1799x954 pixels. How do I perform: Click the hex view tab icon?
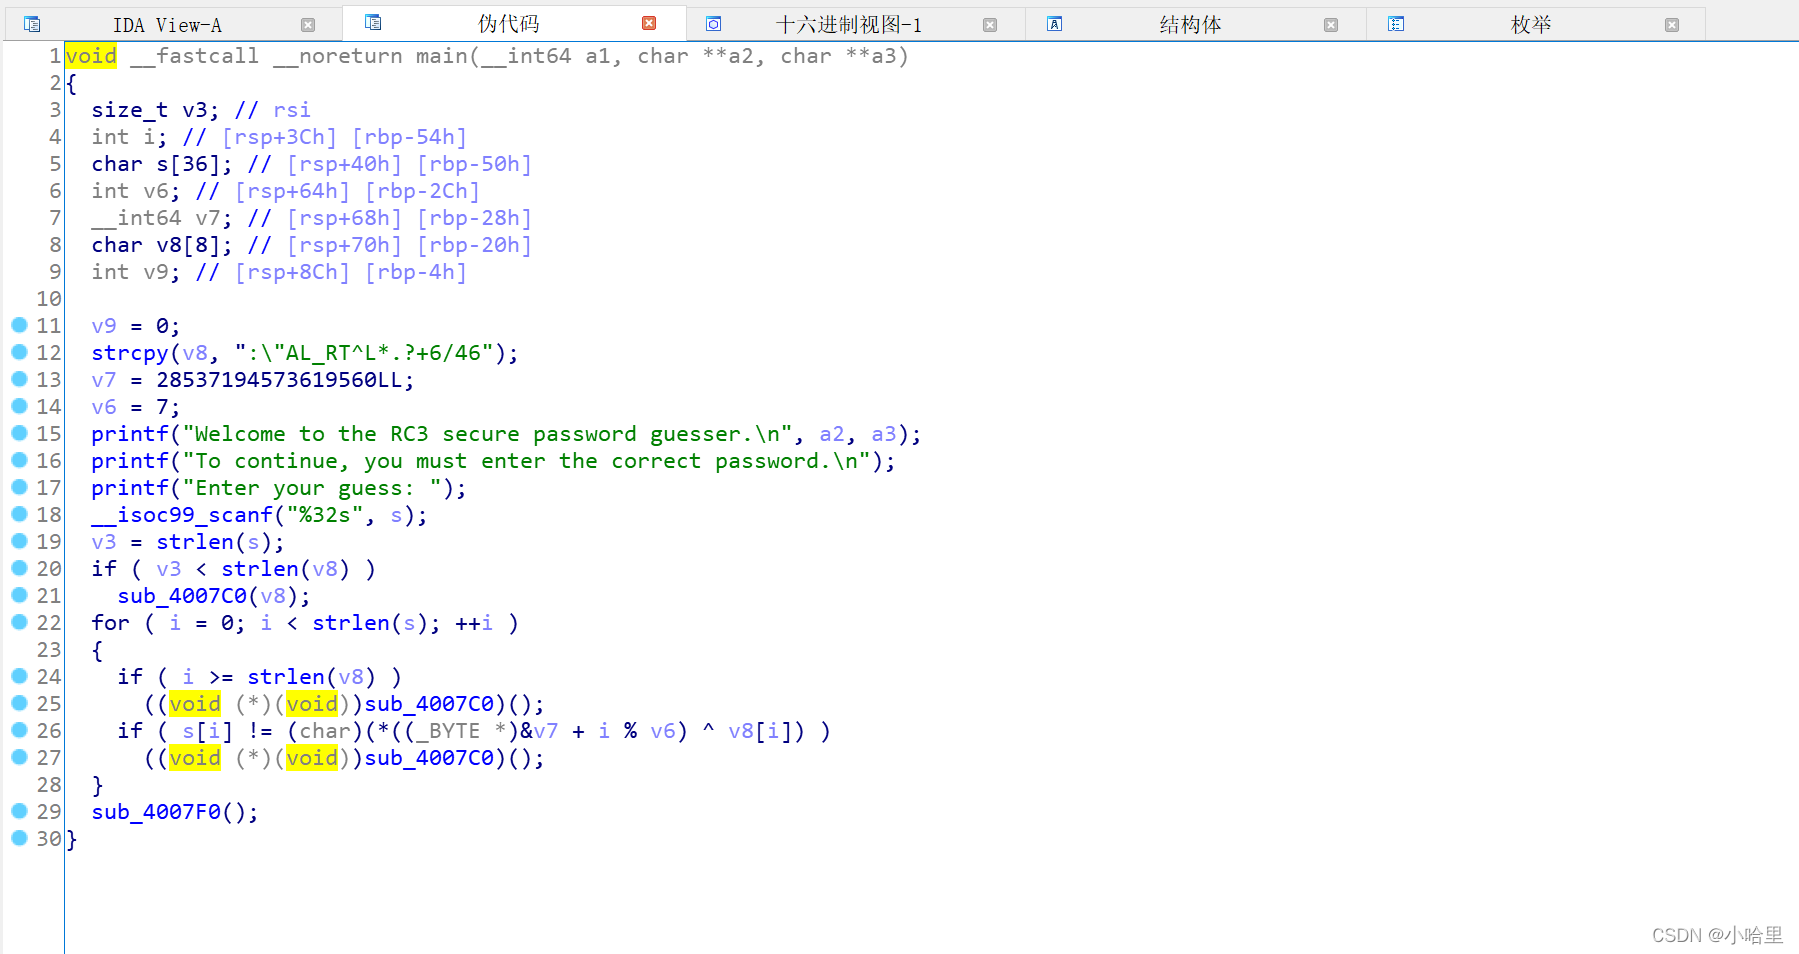[714, 24]
